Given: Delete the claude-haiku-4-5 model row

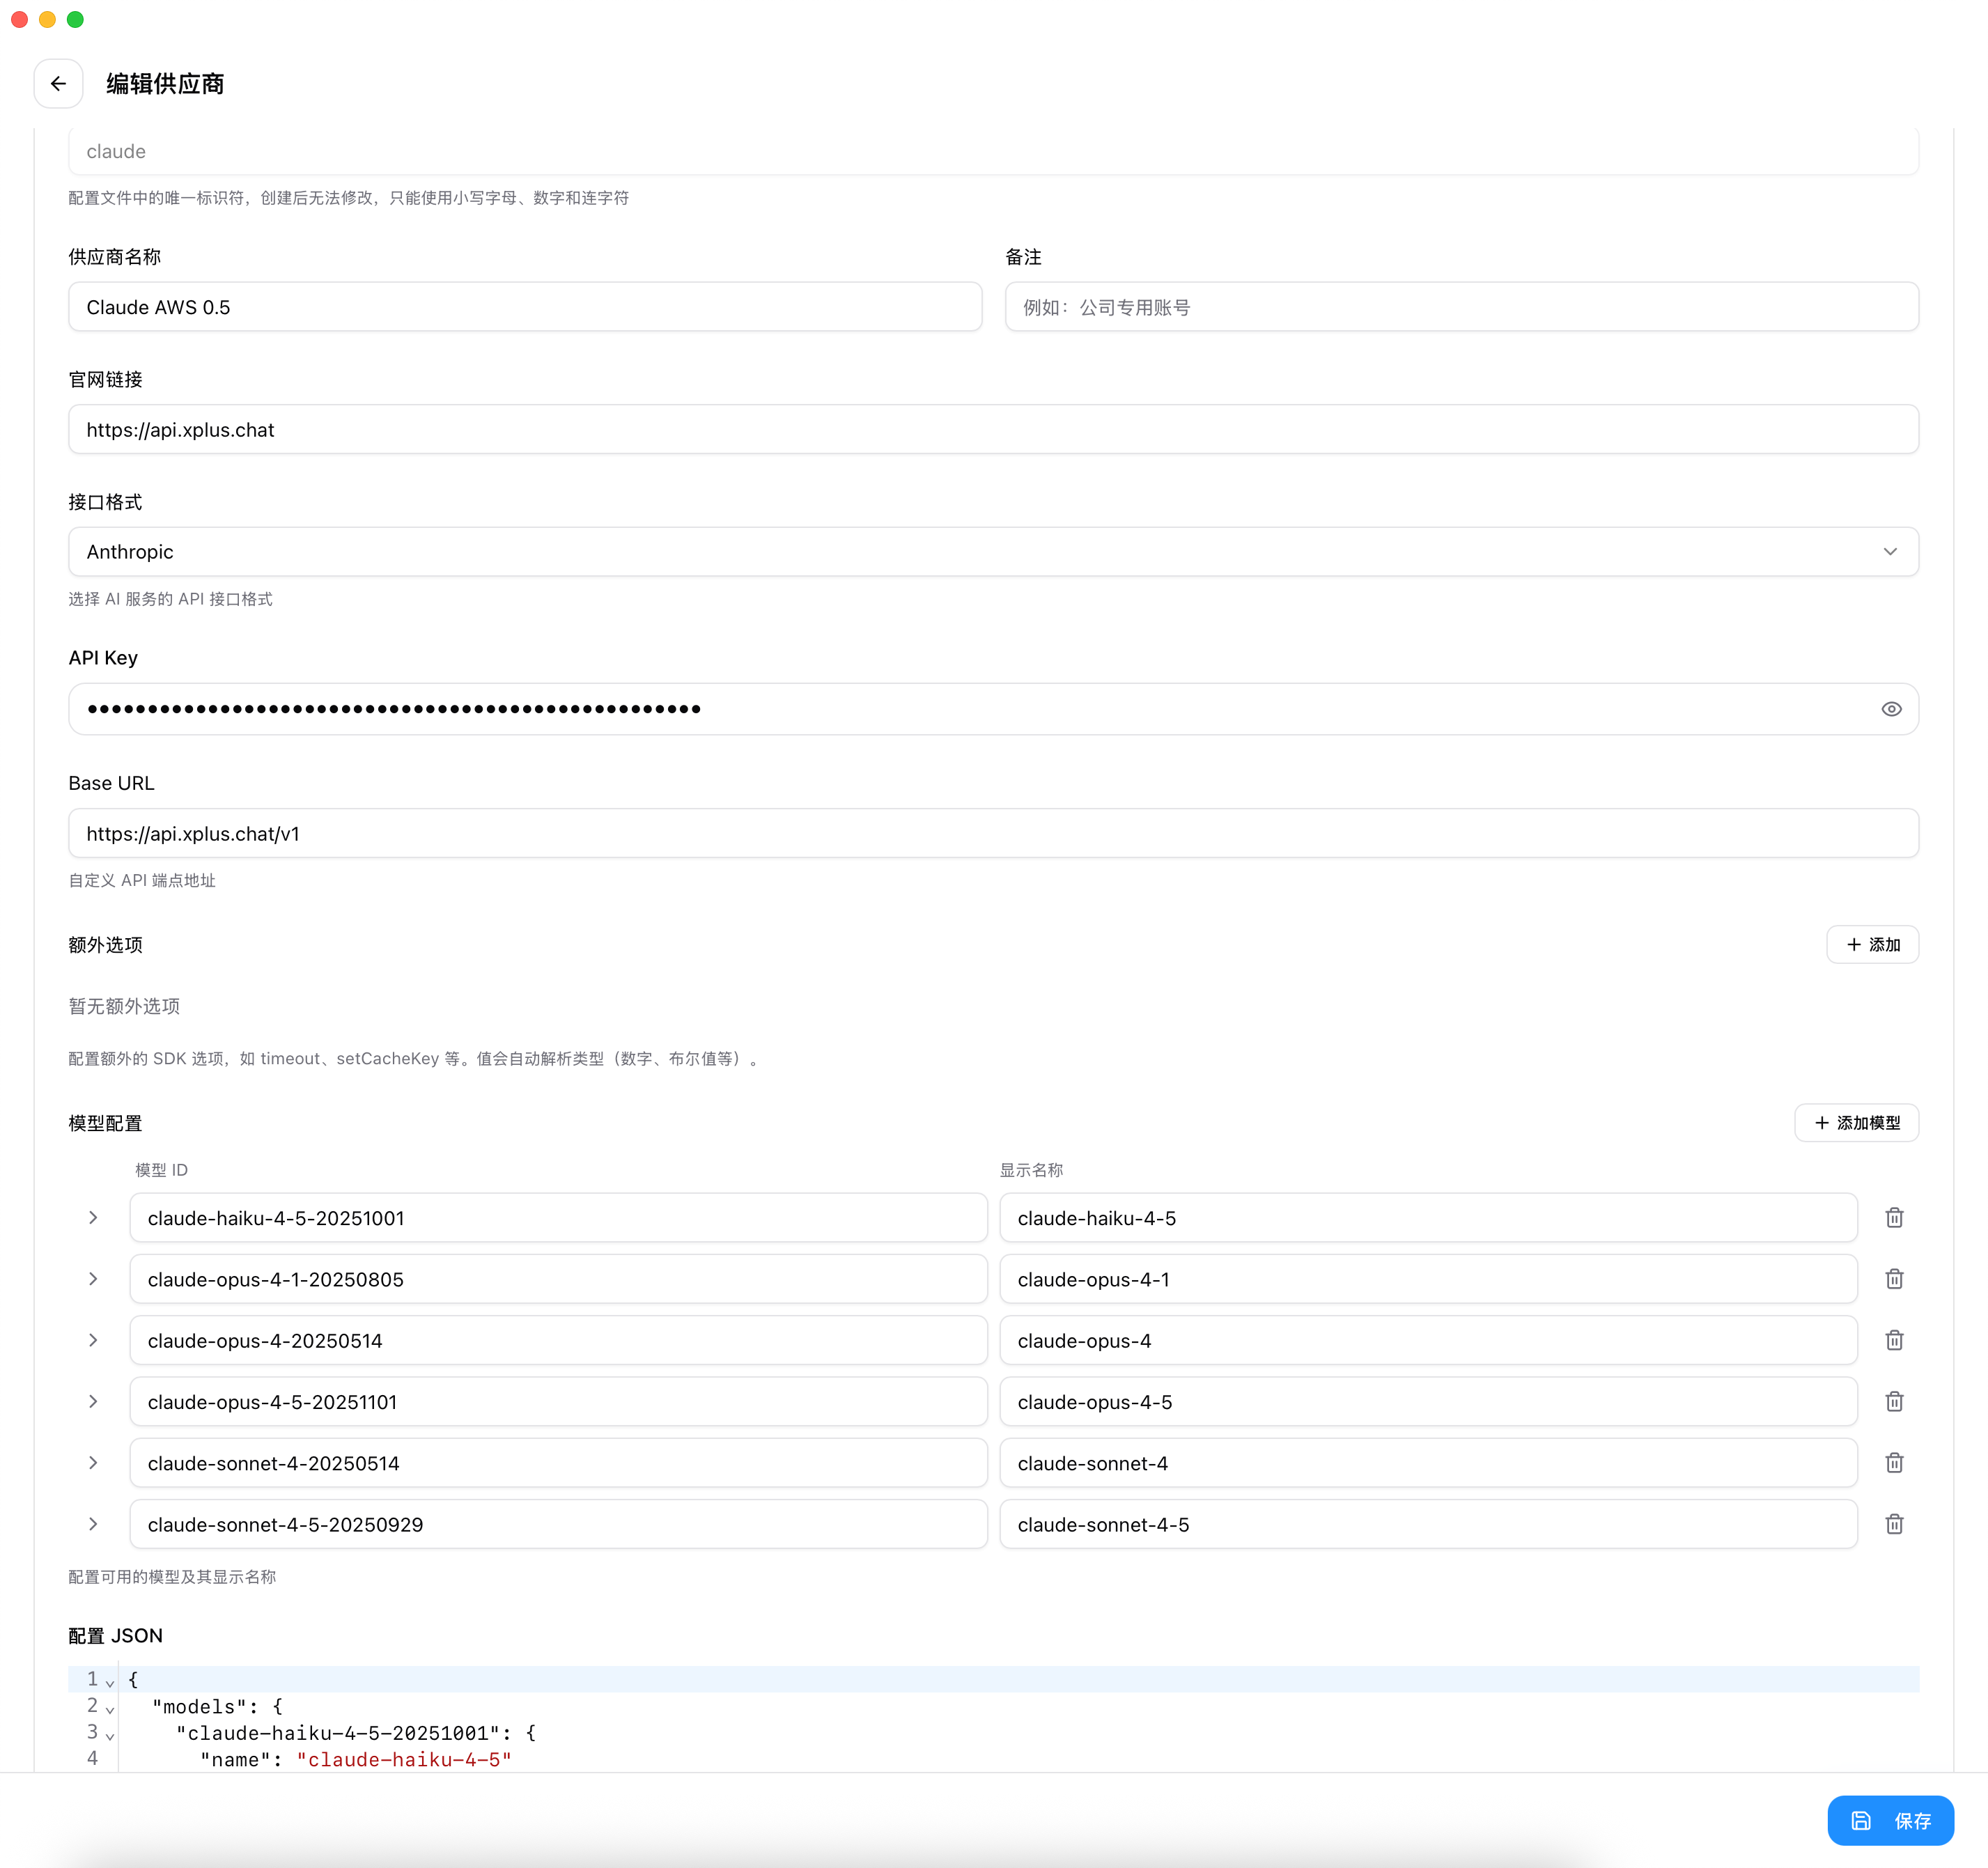Looking at the screenshot, I should (x=1894, y=1218).
